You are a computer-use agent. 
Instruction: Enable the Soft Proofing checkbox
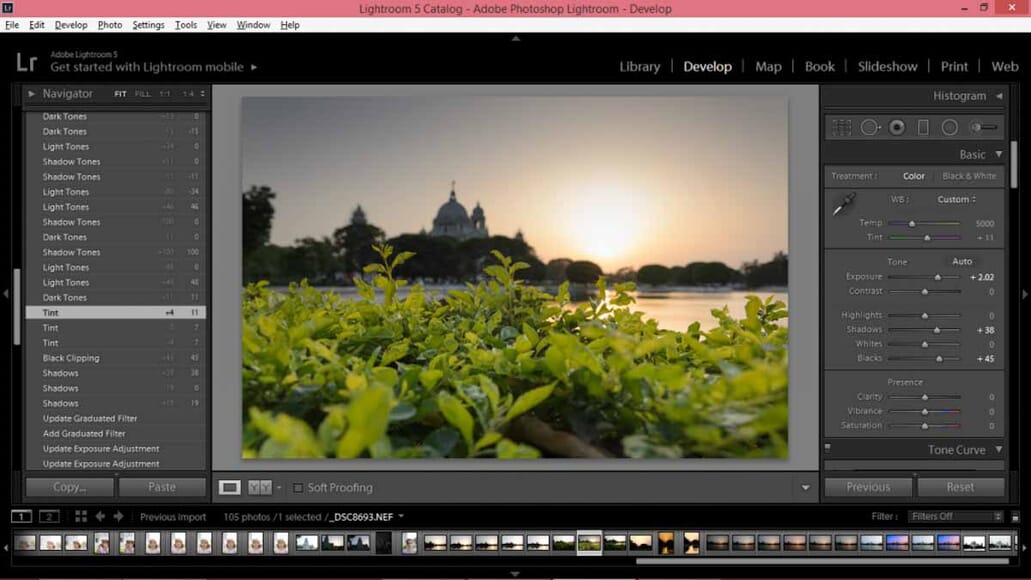[297, 488]
